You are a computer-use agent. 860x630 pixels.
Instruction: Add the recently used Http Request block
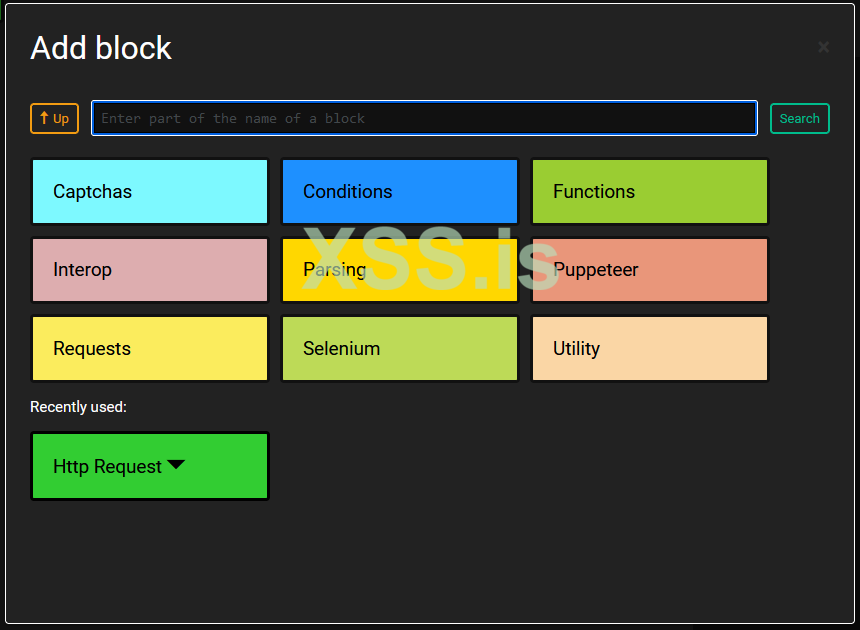tap(107, 466)
